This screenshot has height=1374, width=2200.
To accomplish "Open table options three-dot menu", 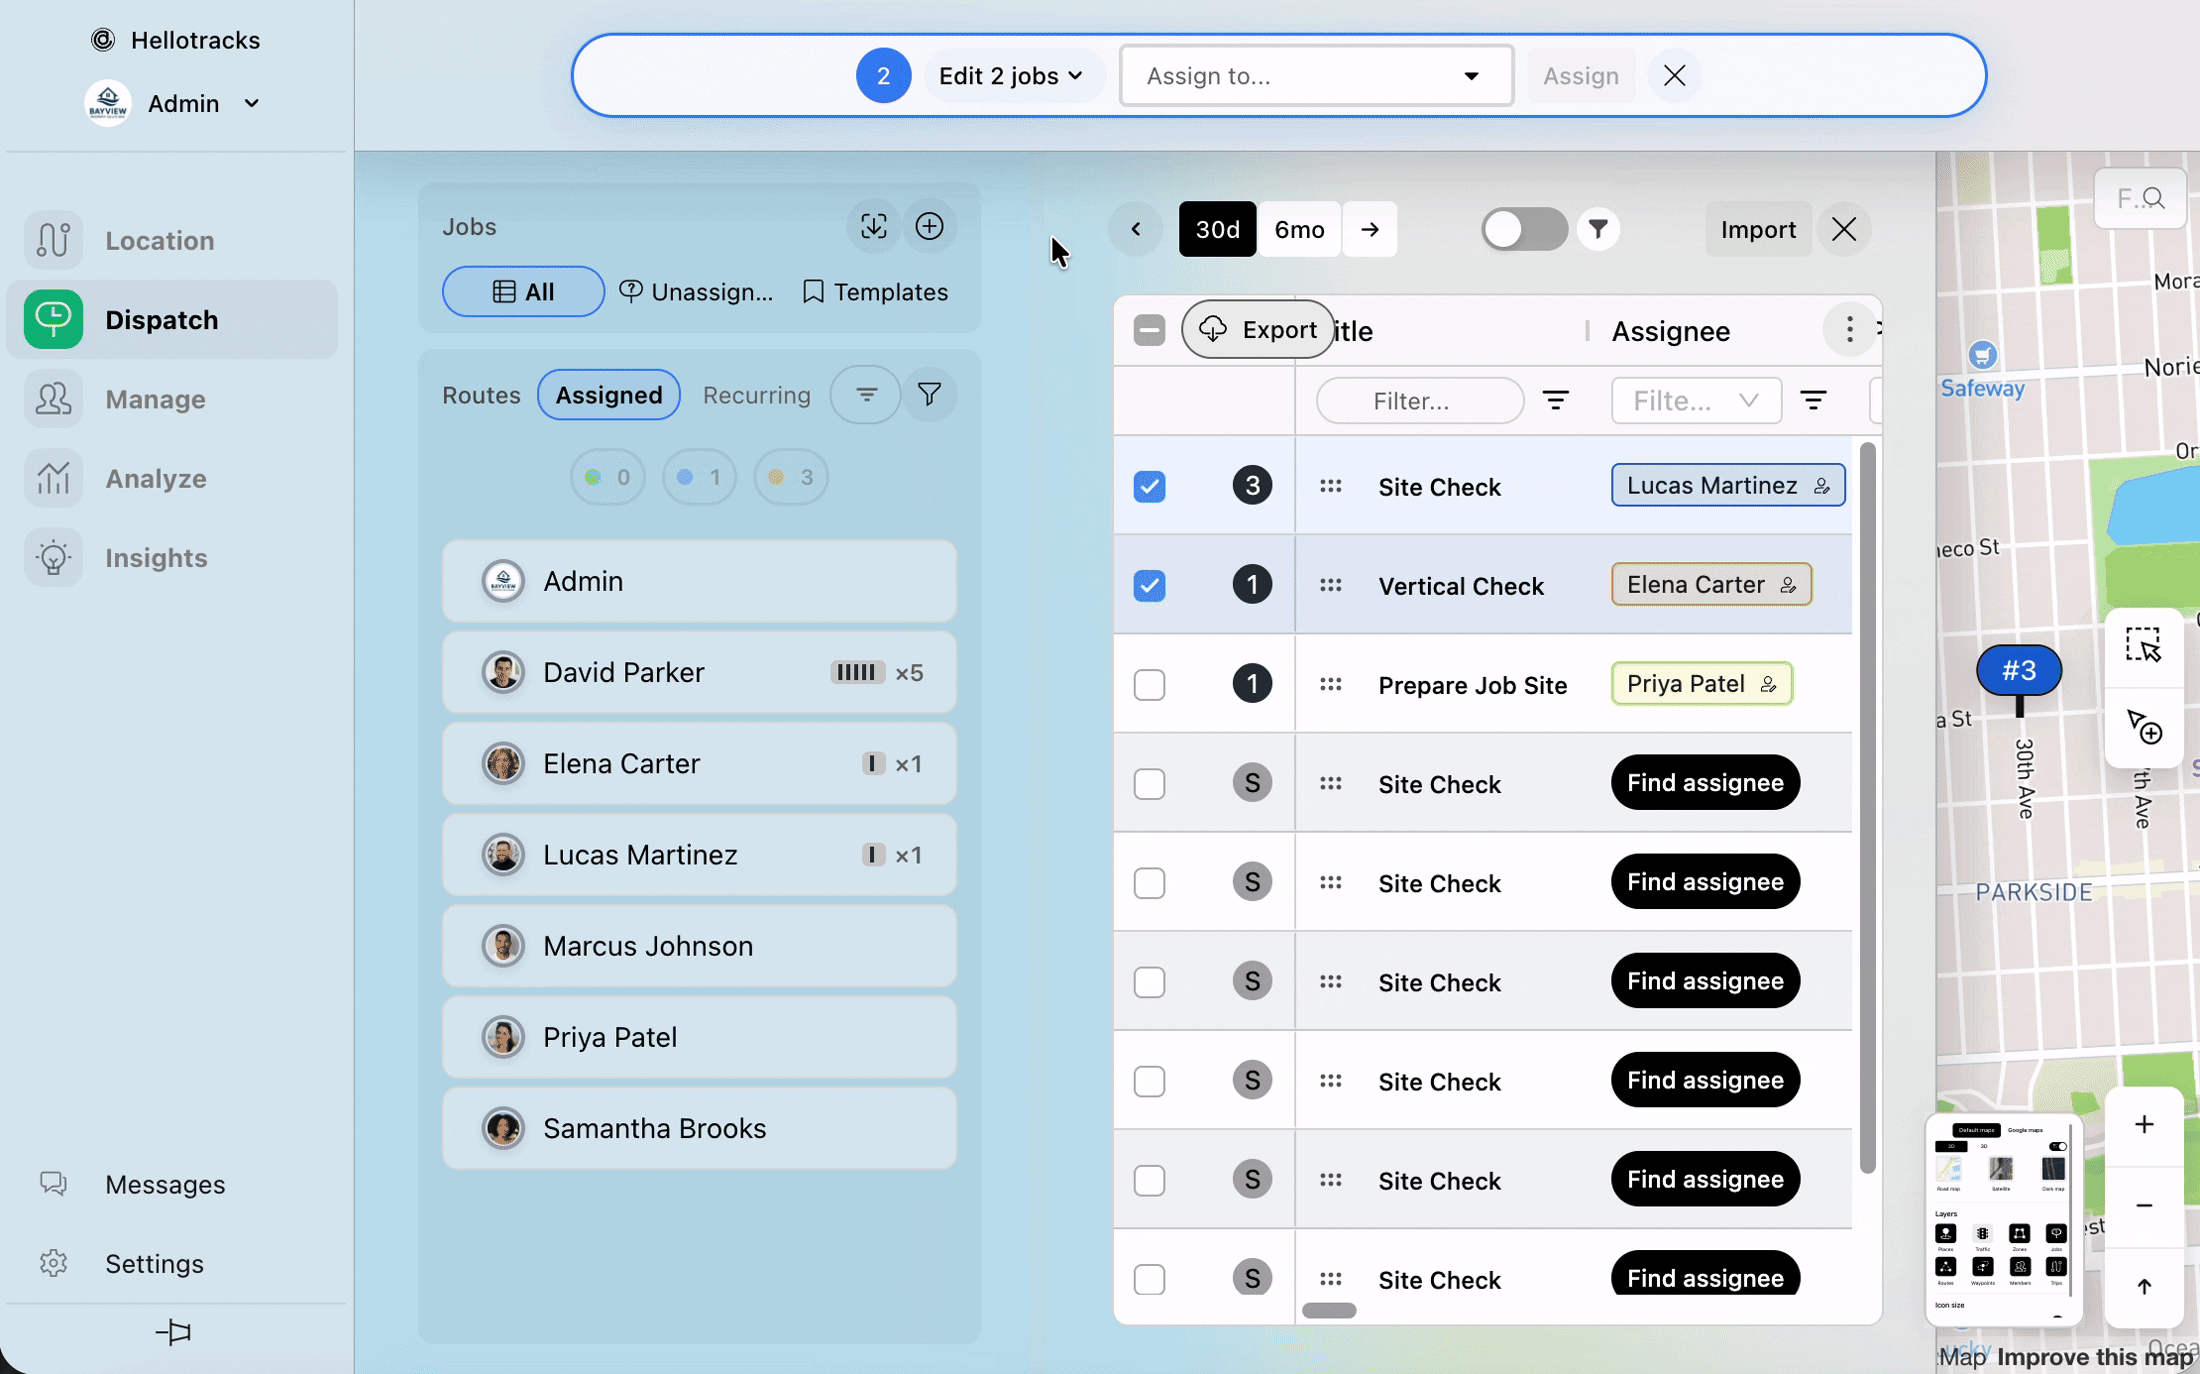I will click(1849, 329).
